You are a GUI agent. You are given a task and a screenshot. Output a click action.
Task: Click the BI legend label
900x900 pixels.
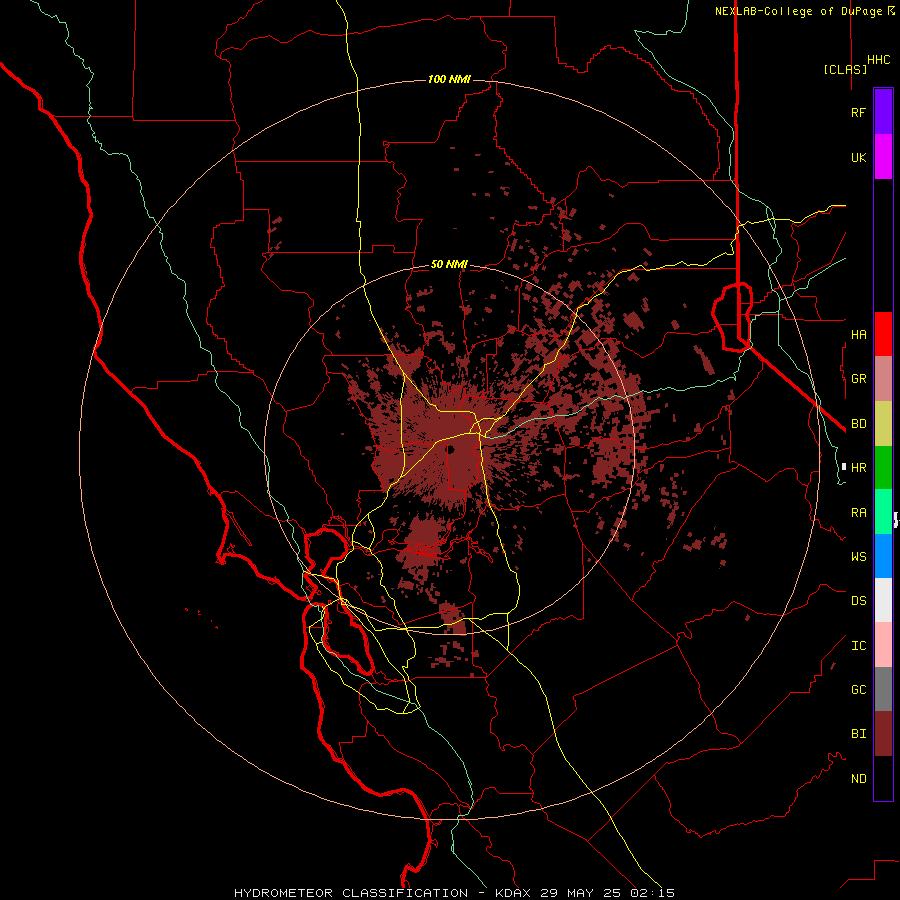point(858,734)
